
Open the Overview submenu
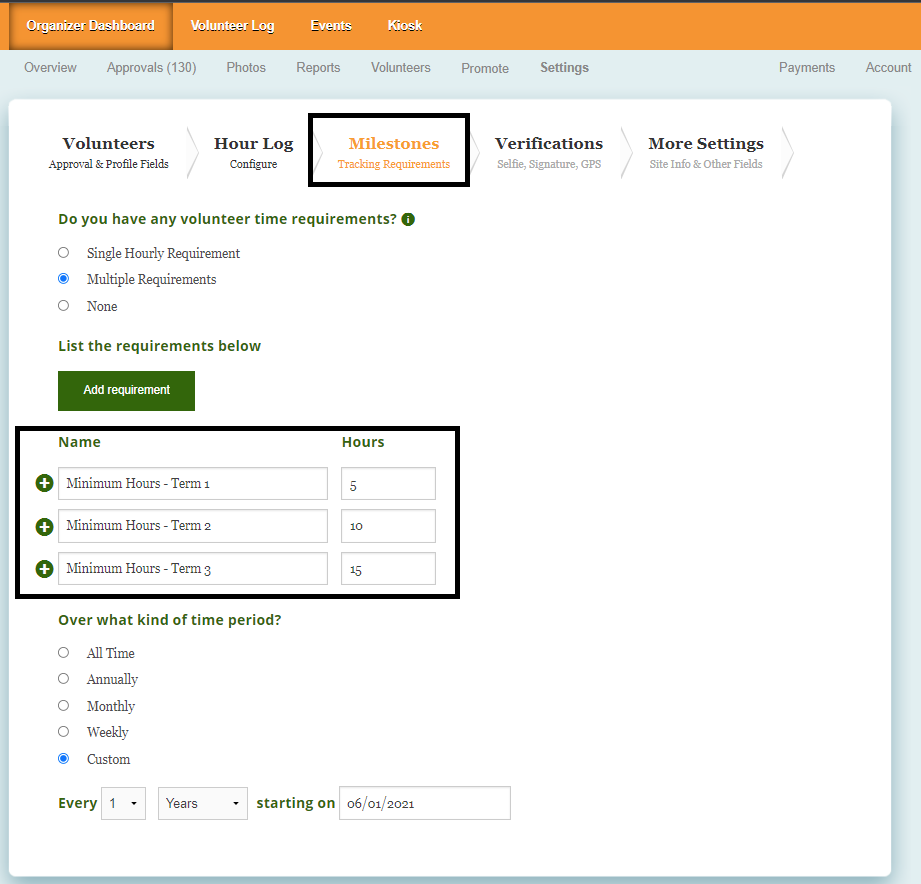pos(51,68)
